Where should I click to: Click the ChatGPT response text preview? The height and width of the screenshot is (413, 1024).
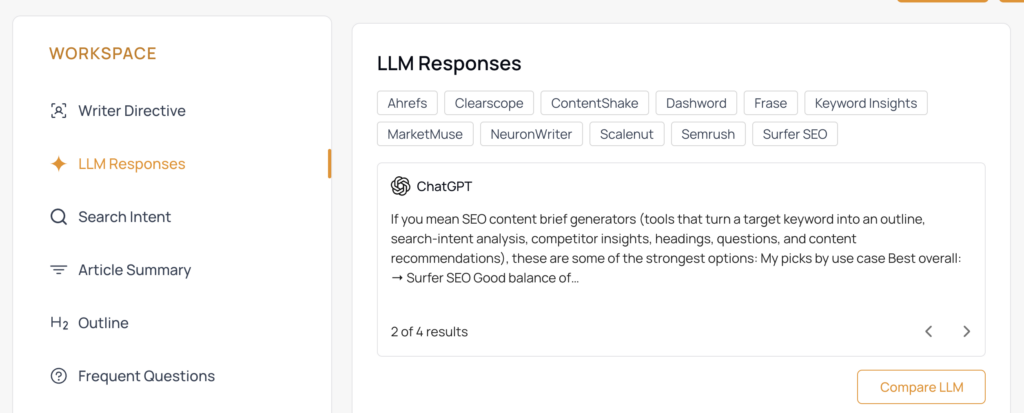[679, 248]
